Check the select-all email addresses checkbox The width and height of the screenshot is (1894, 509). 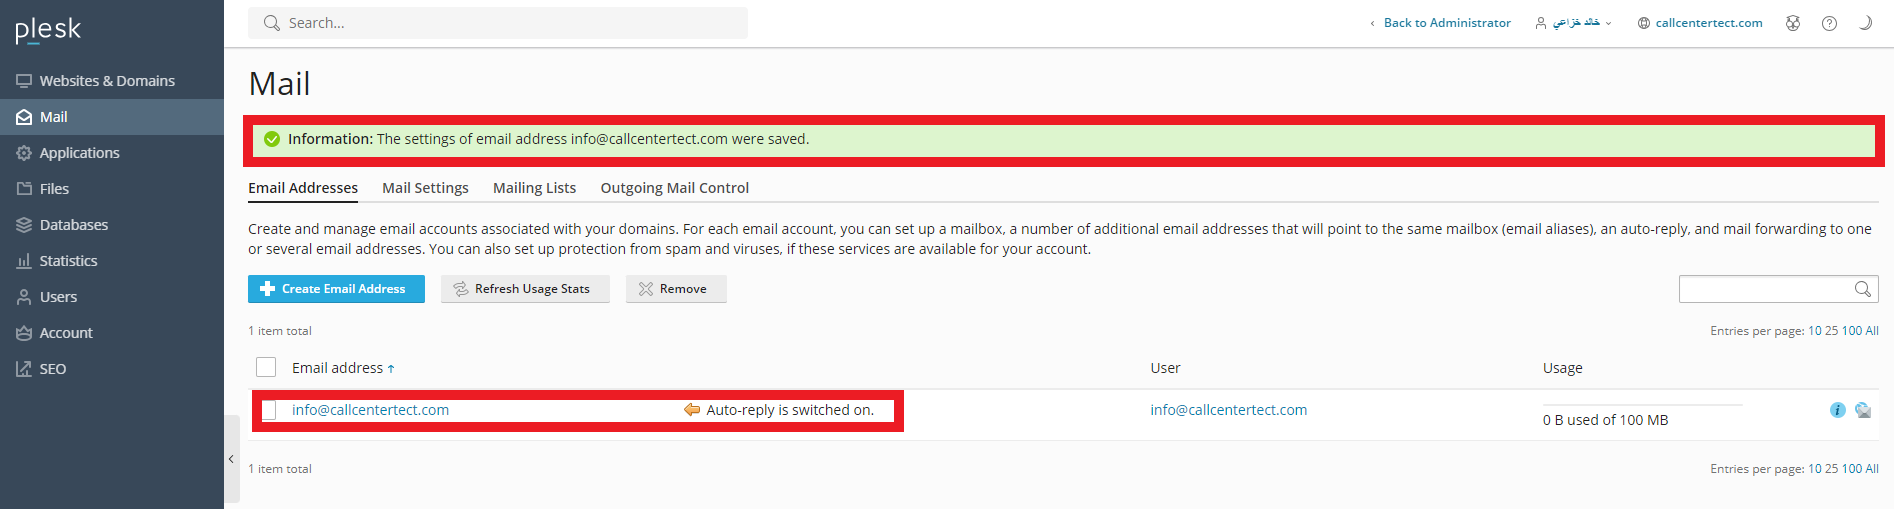click(x=266, y=368)
